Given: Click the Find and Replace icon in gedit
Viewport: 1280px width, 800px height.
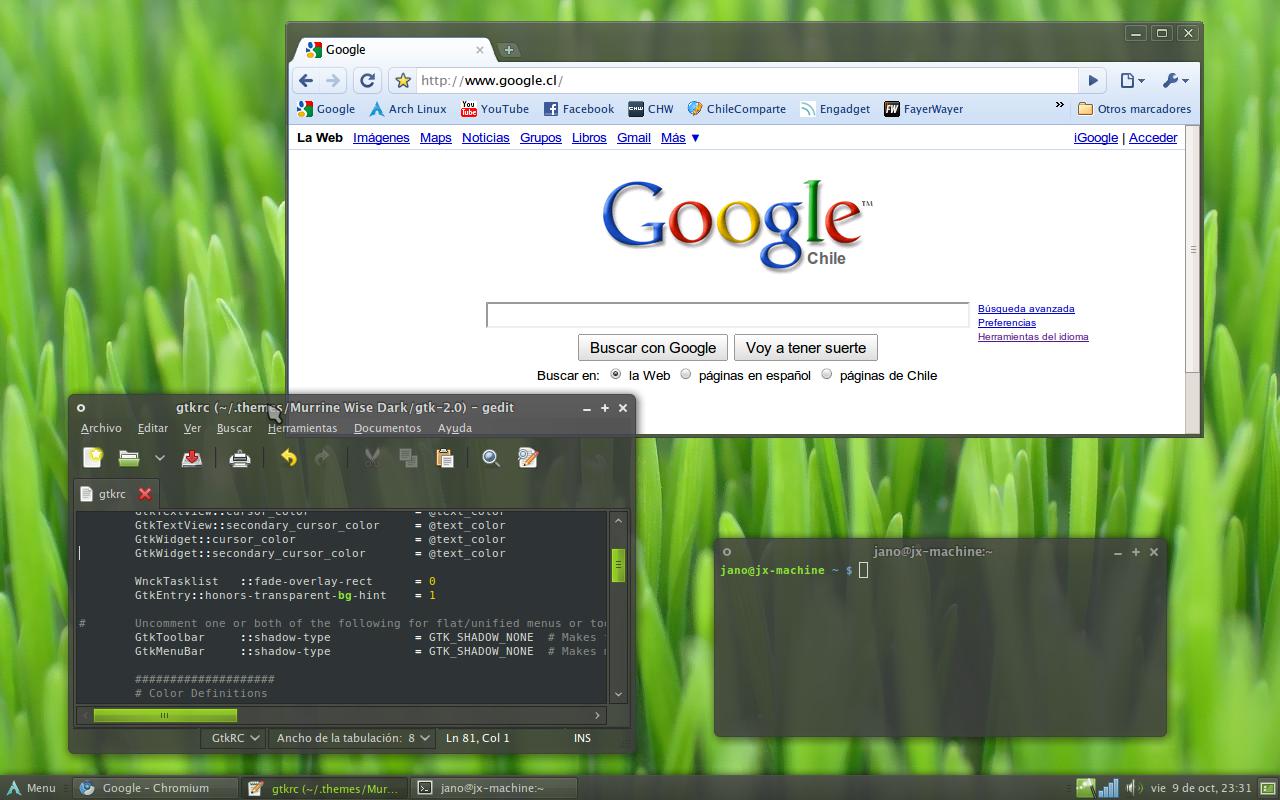Looking at the screenshot, I should point(528,457).
